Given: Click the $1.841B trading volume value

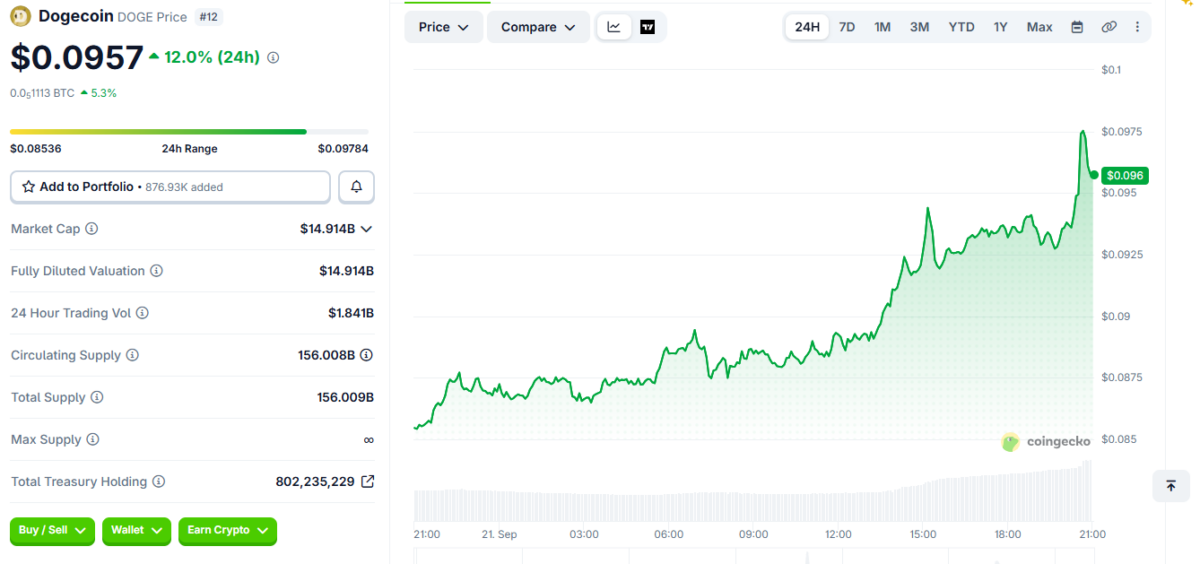Looking at the screenshot, I should [351, 313].
